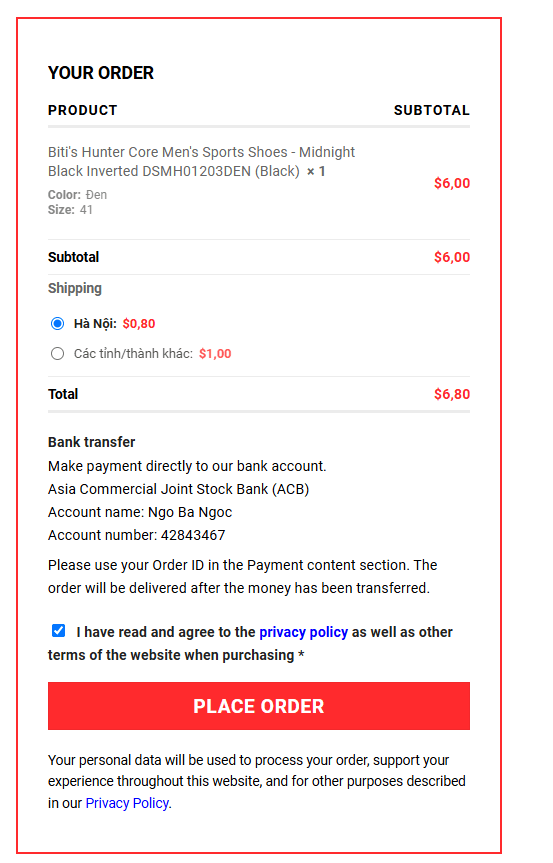Click the Account name Ngo Ba Ngoc line
The width and height of the screenshot is (553, 863).
140,512
